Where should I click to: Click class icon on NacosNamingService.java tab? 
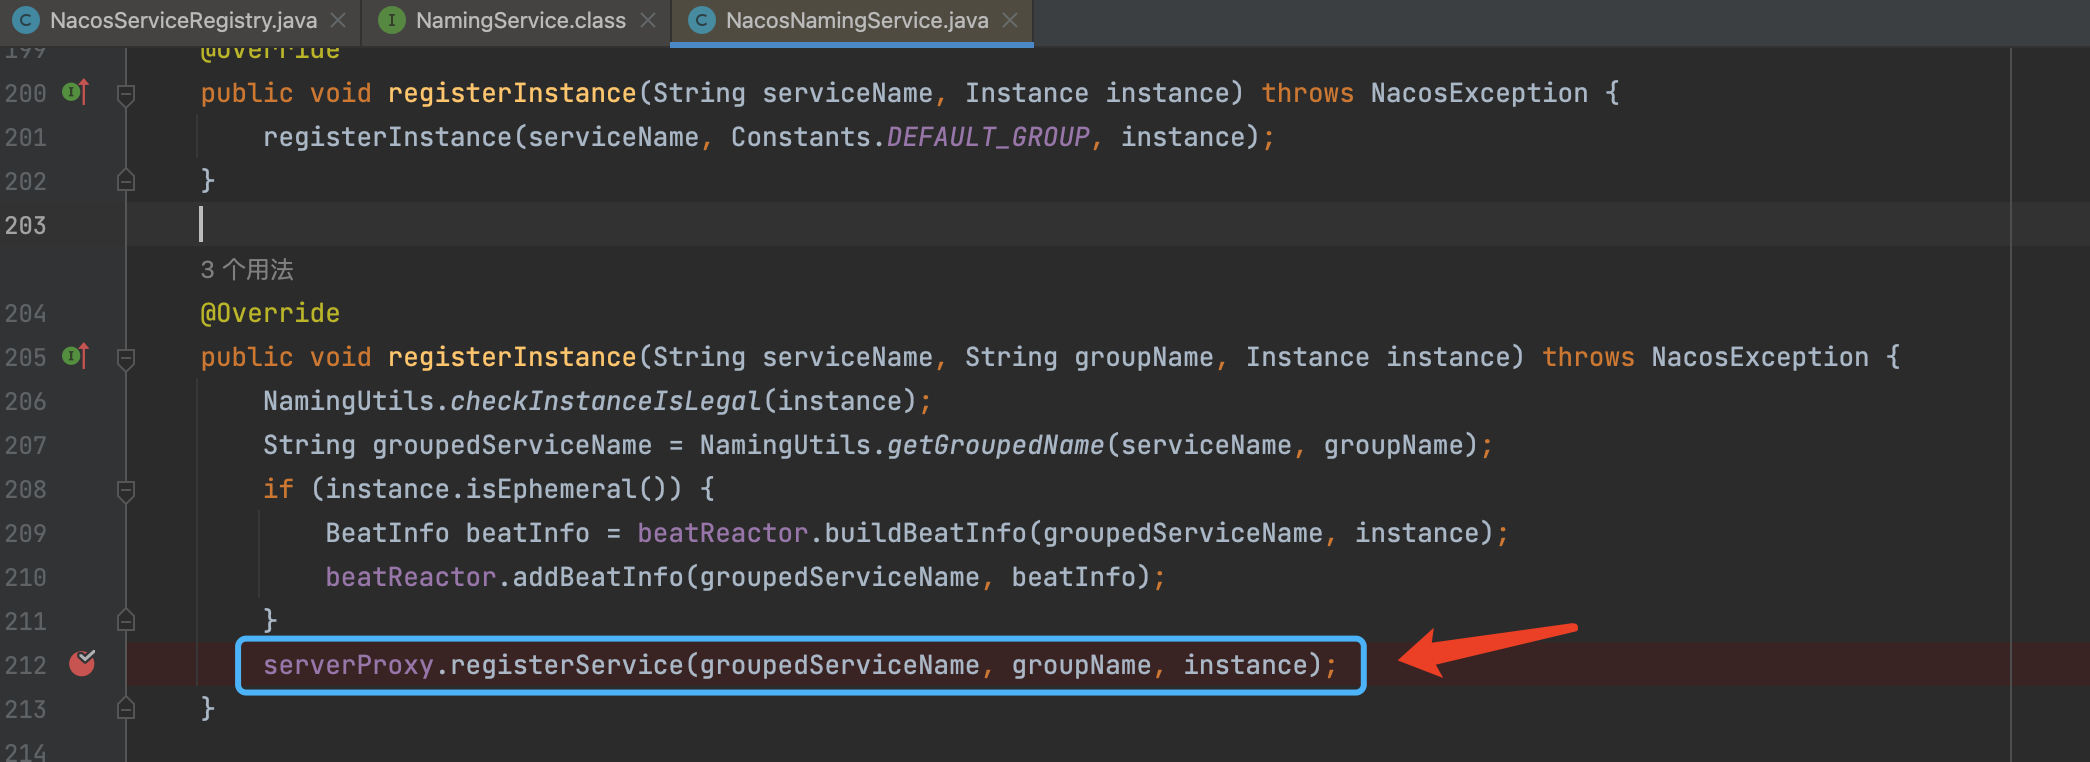(x=702, y=20)
